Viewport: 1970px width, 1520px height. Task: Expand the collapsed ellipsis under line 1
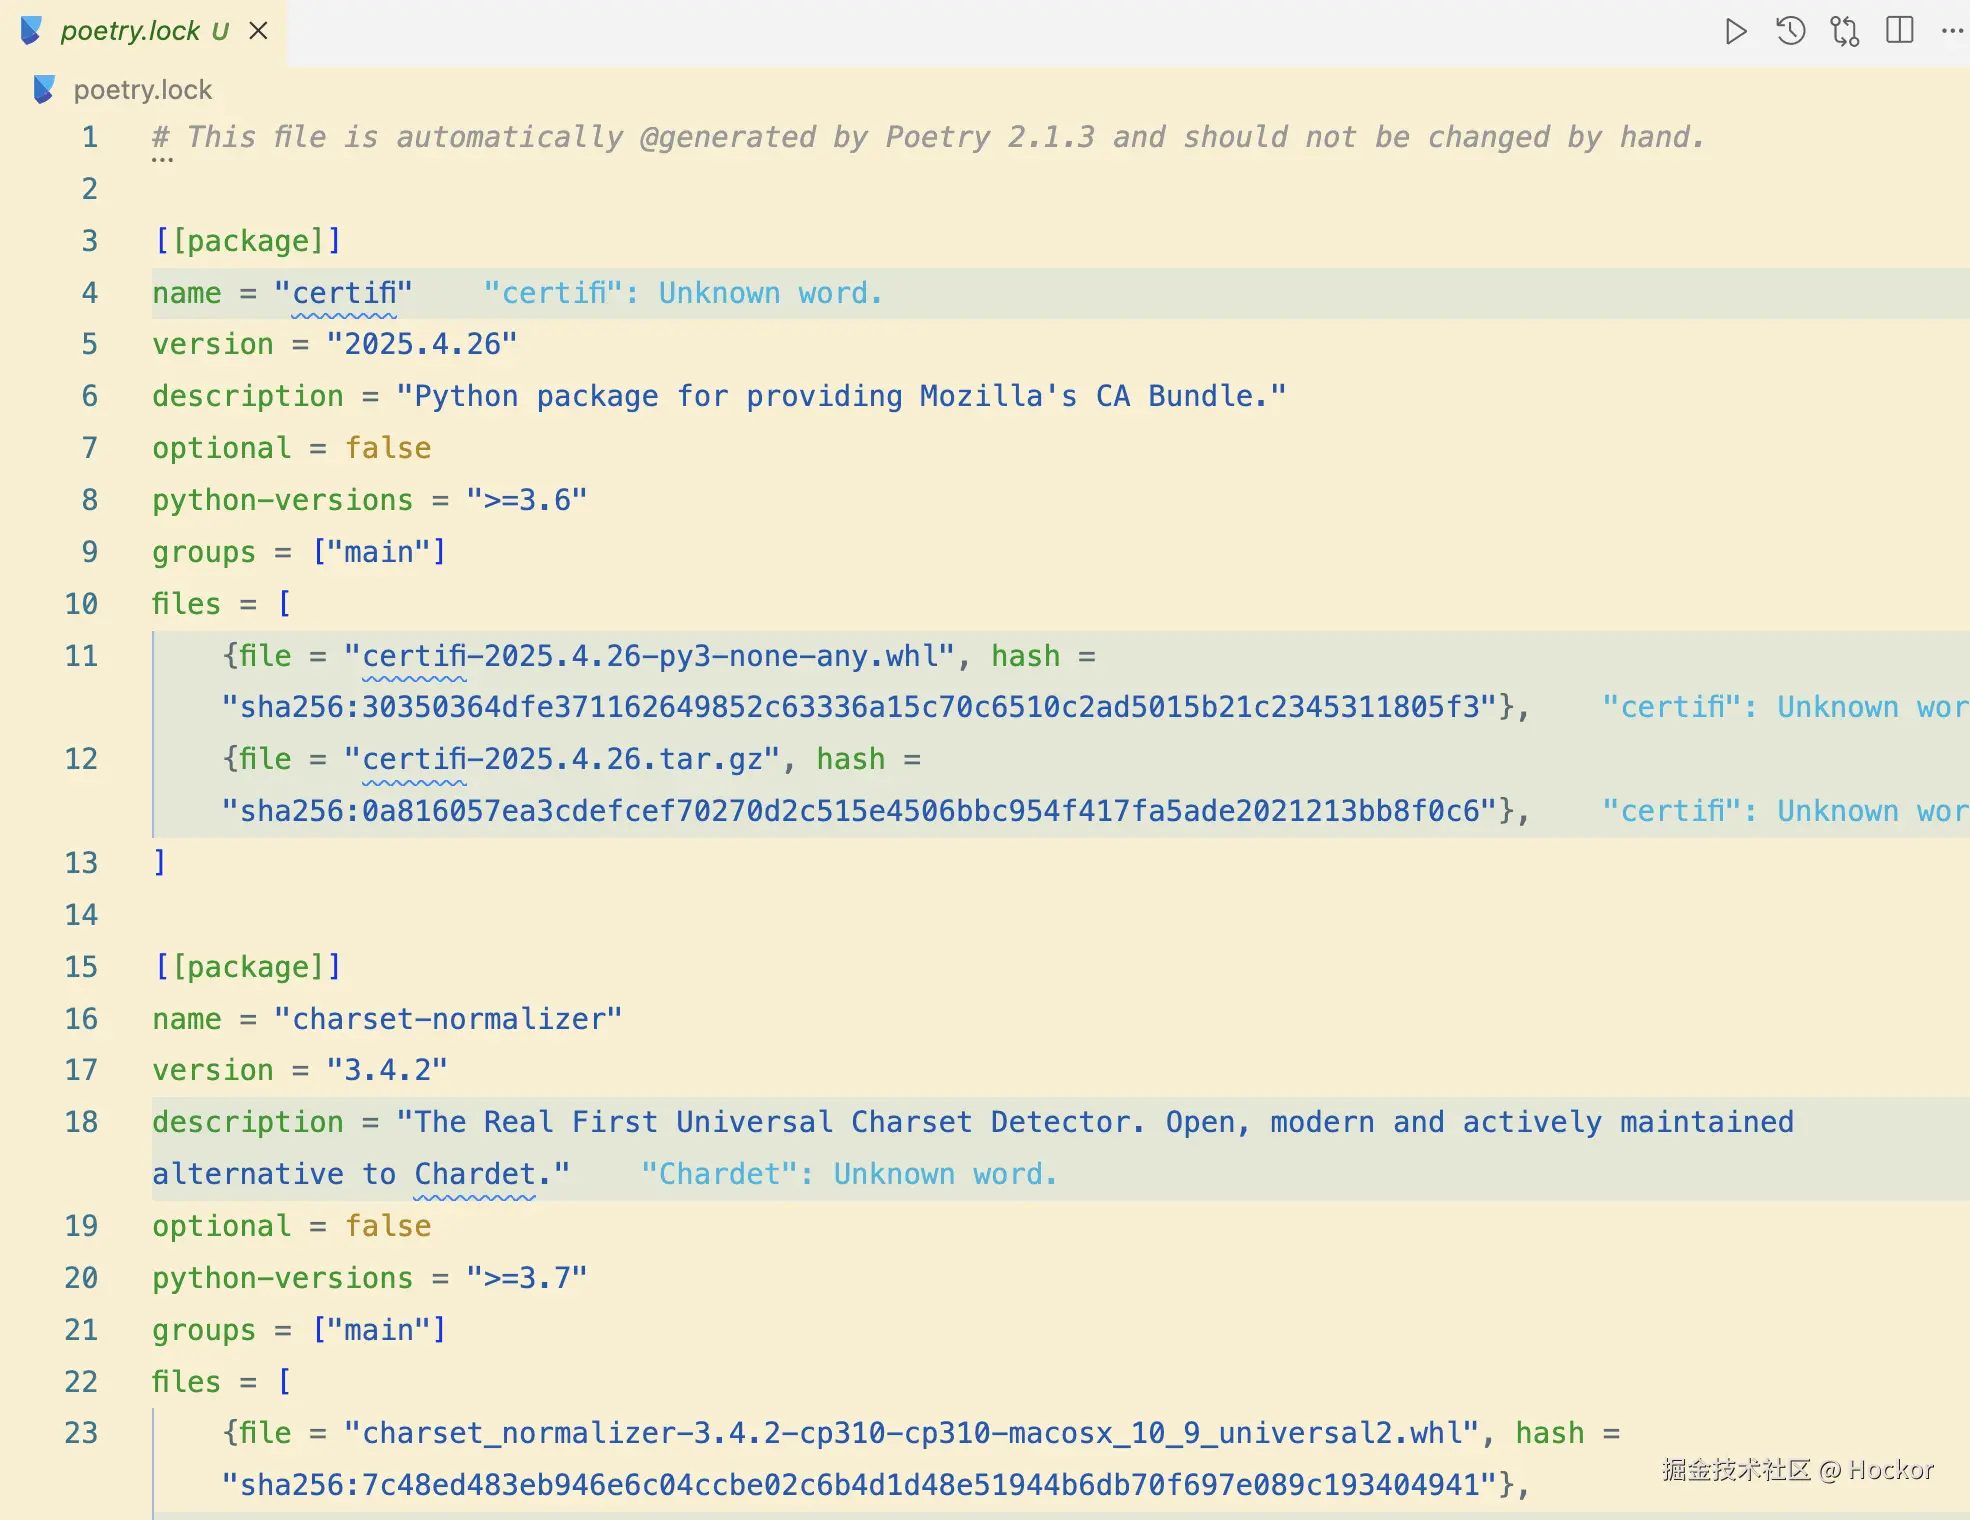pos(163,160)
